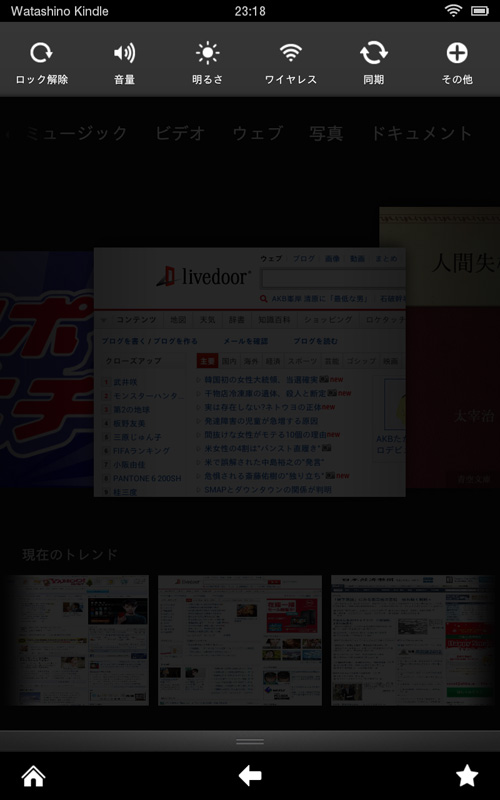Select 地図 on the livedoor menu
This screenshot has height=800, width=500.
[178, 320]
